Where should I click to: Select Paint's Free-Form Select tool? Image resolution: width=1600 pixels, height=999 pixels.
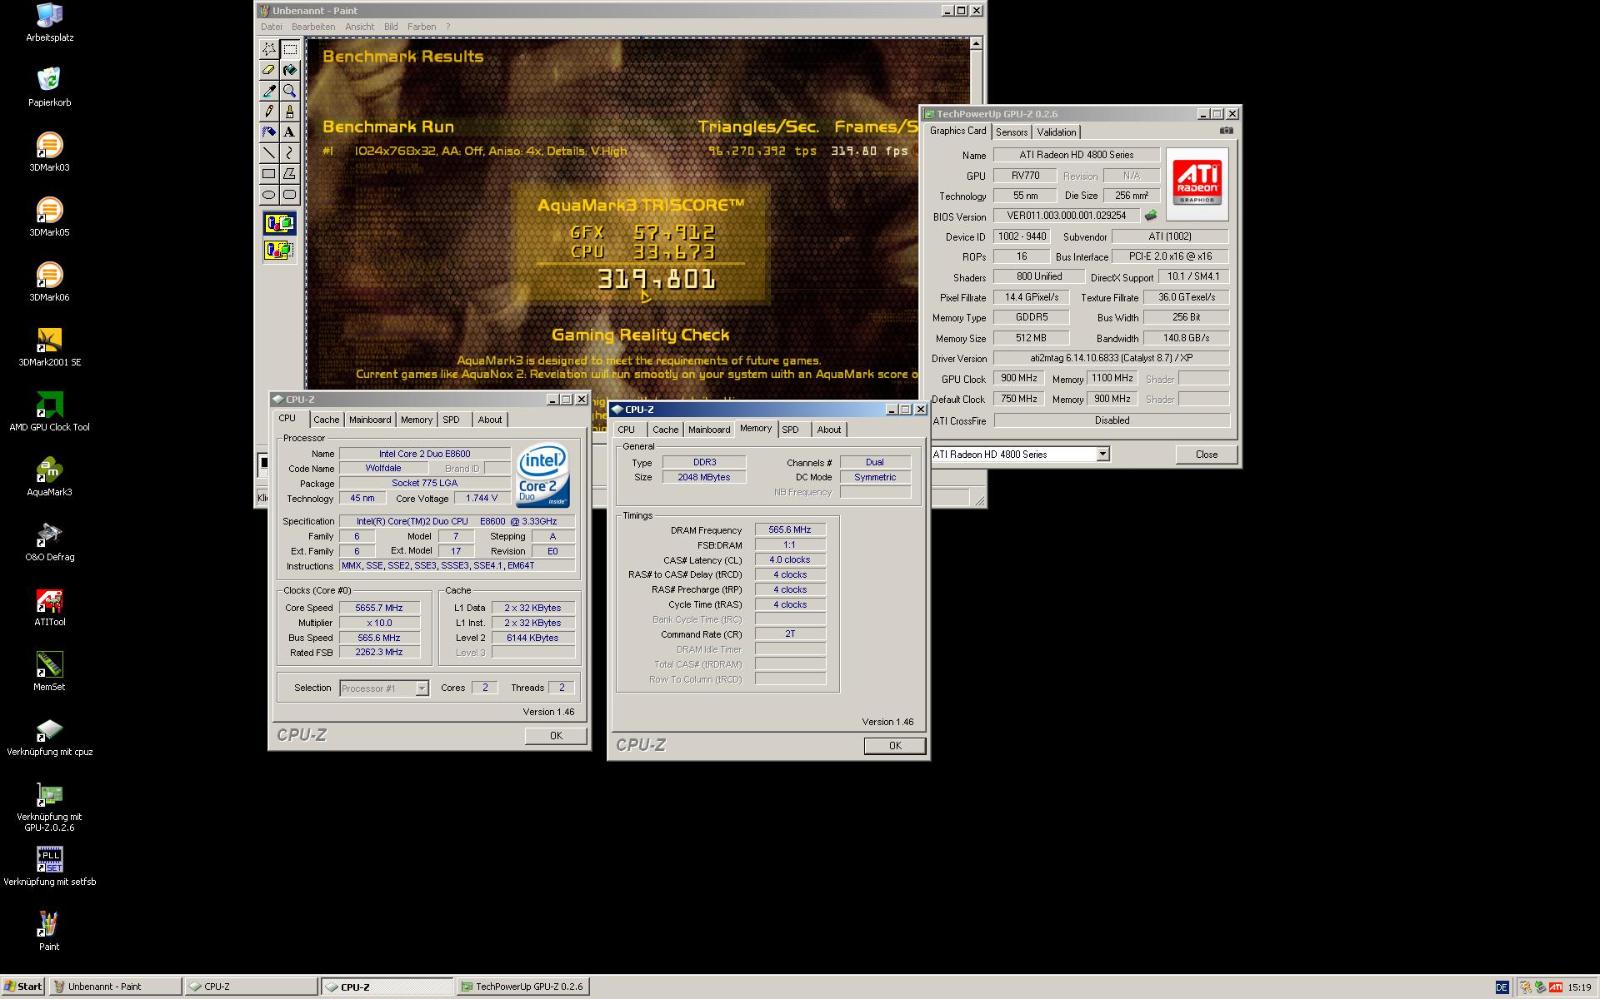(x=269, y=49)
